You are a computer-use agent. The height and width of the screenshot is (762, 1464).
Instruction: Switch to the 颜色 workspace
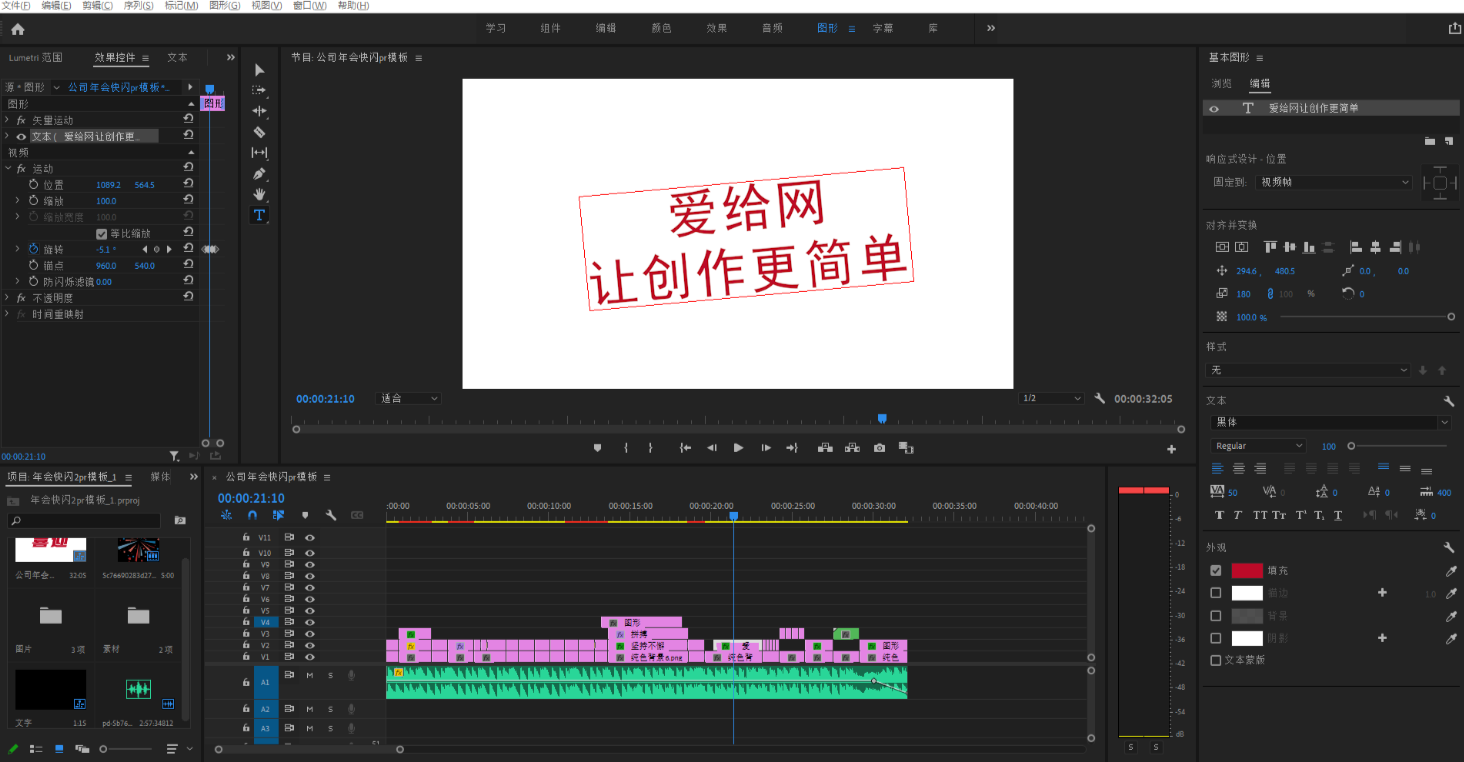pyautogui.click(x=661, y=28)
